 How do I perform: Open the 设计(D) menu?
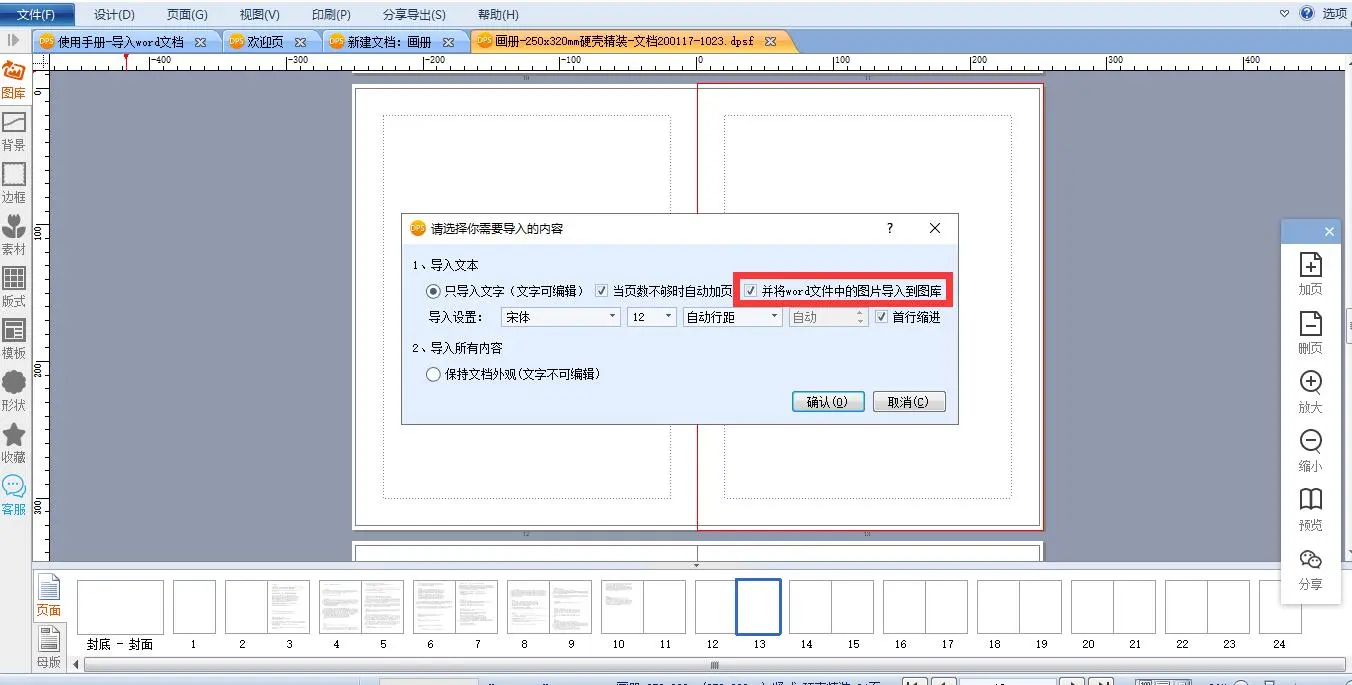coord(114,14)
